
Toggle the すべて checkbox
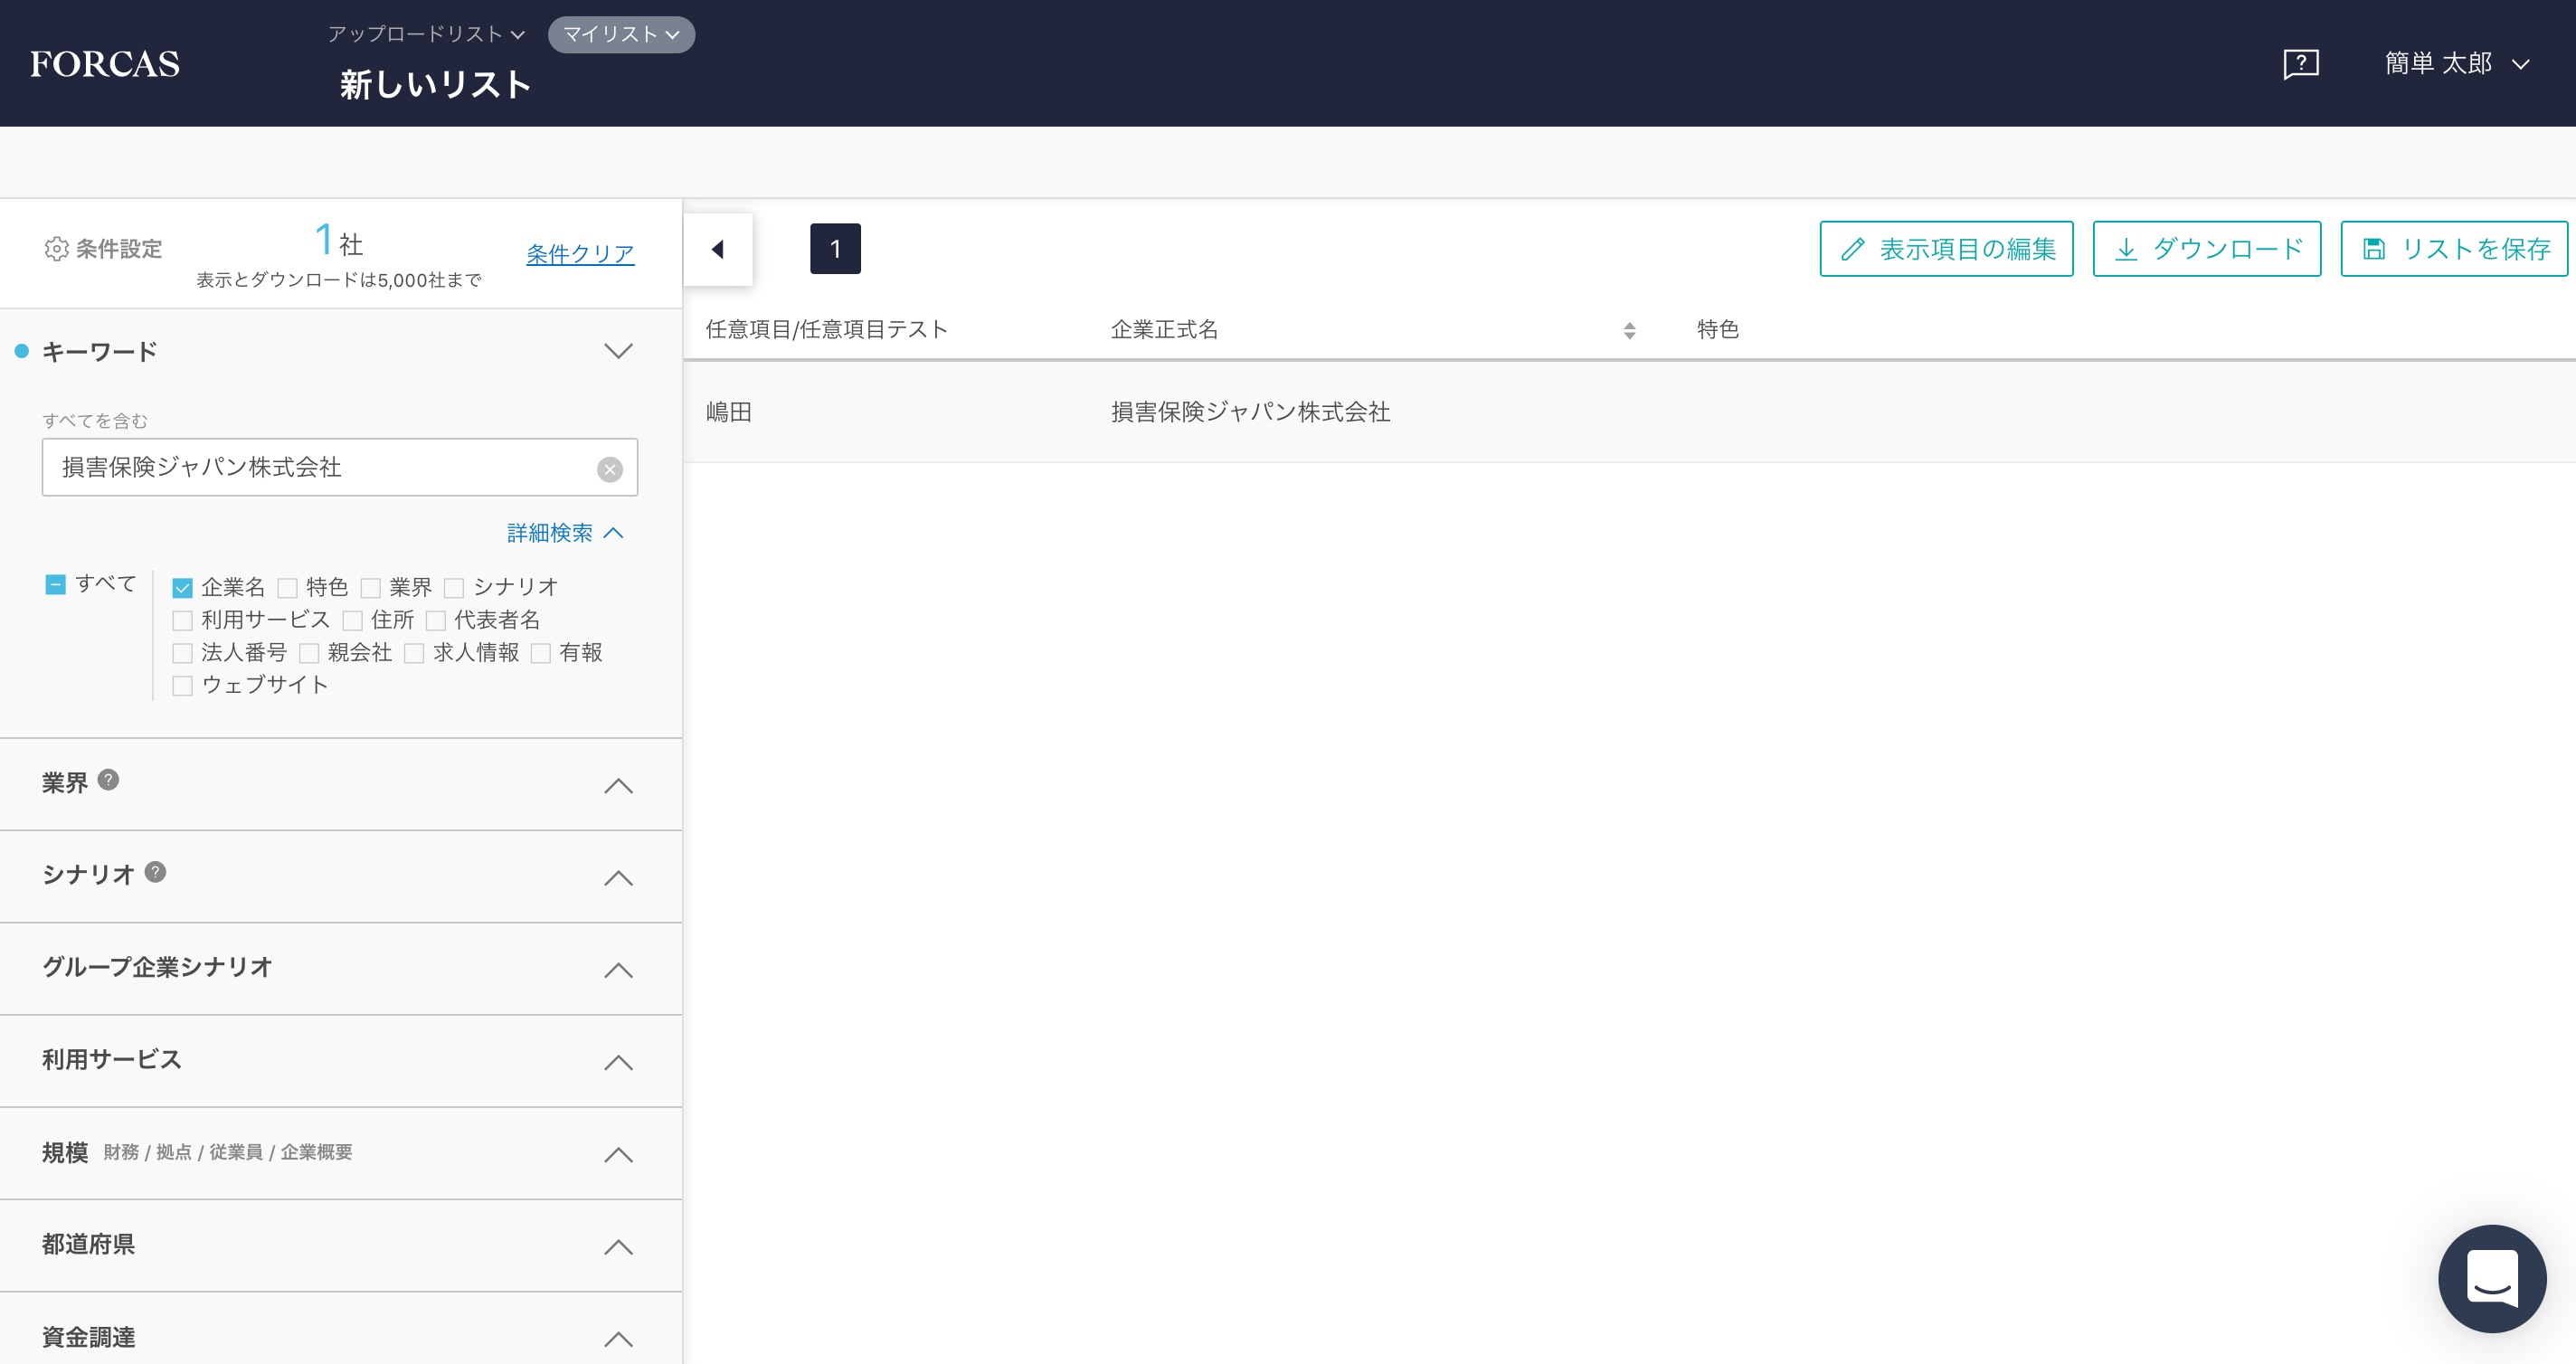56,584
